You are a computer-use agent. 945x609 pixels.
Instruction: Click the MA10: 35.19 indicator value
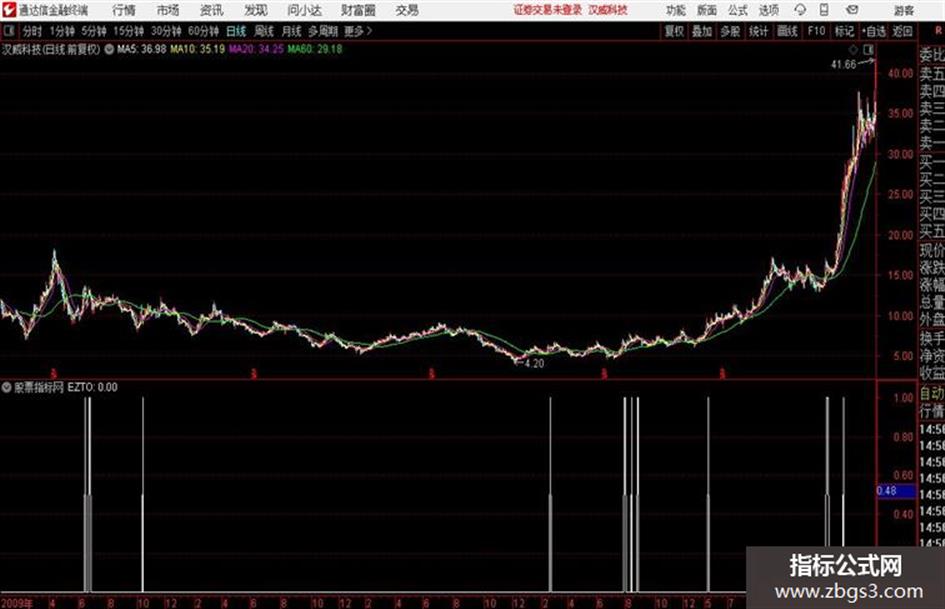coord(198,49)
